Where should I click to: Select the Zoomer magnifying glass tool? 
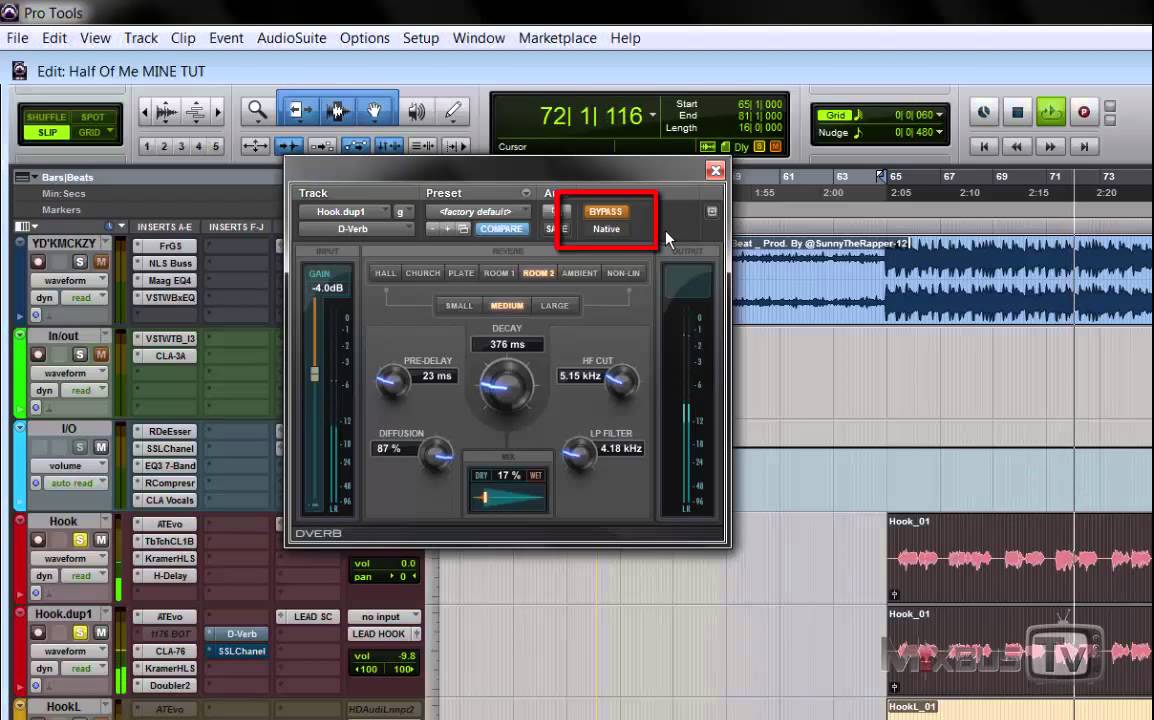click(257, 111)
